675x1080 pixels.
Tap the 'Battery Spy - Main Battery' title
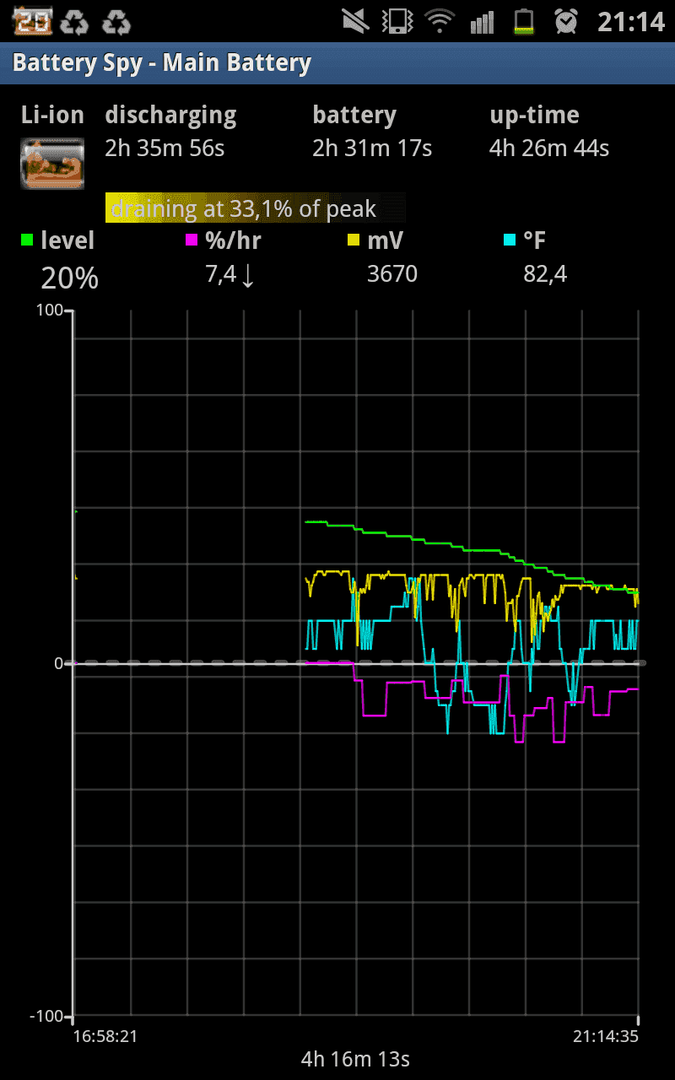coord(162,63)
